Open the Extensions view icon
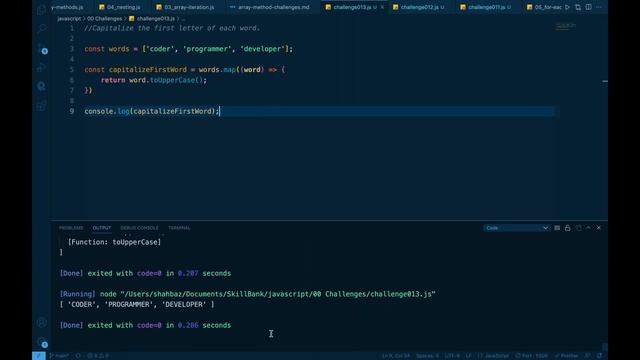This screenshot has width=640, height=360. (x=41, y=106)
